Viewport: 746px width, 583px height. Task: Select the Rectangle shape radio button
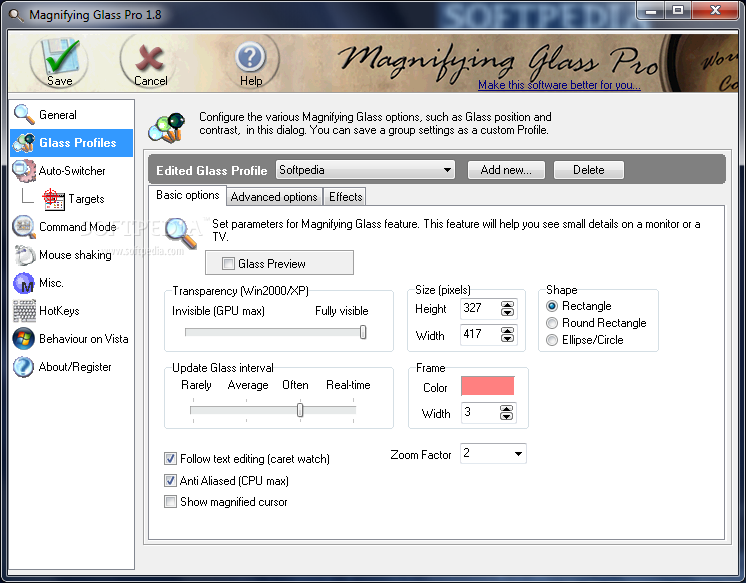click(552, 306)
